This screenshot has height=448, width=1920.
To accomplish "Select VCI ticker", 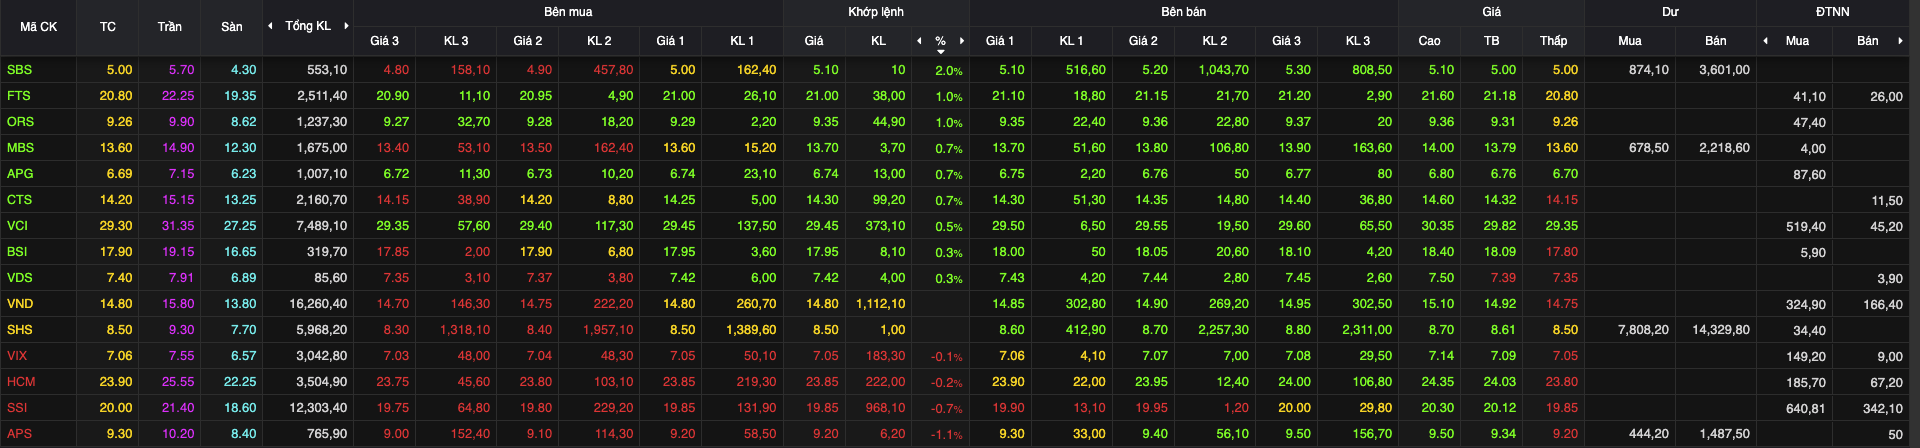I will click(x=18, y=226).
